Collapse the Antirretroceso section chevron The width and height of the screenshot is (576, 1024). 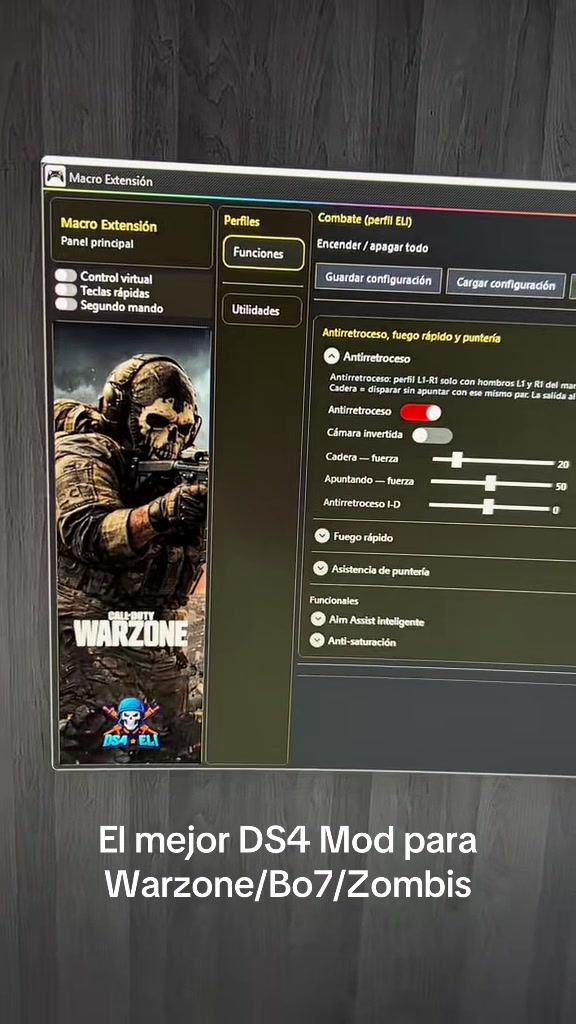332,356
